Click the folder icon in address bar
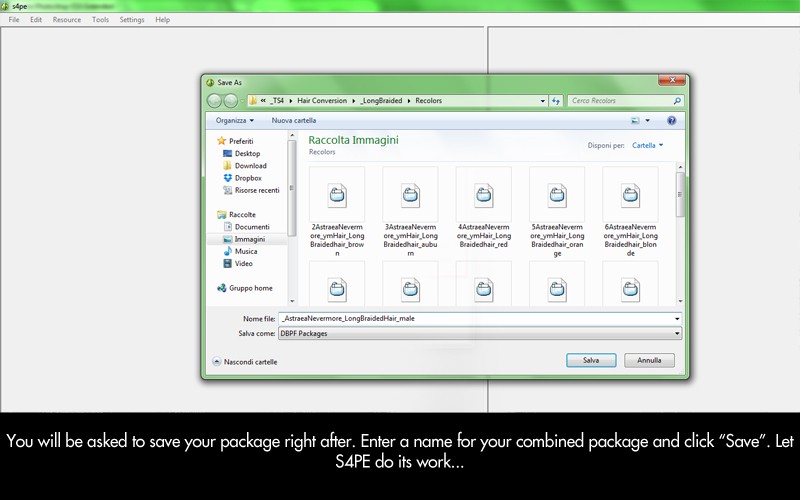 [x=253, y=101]
